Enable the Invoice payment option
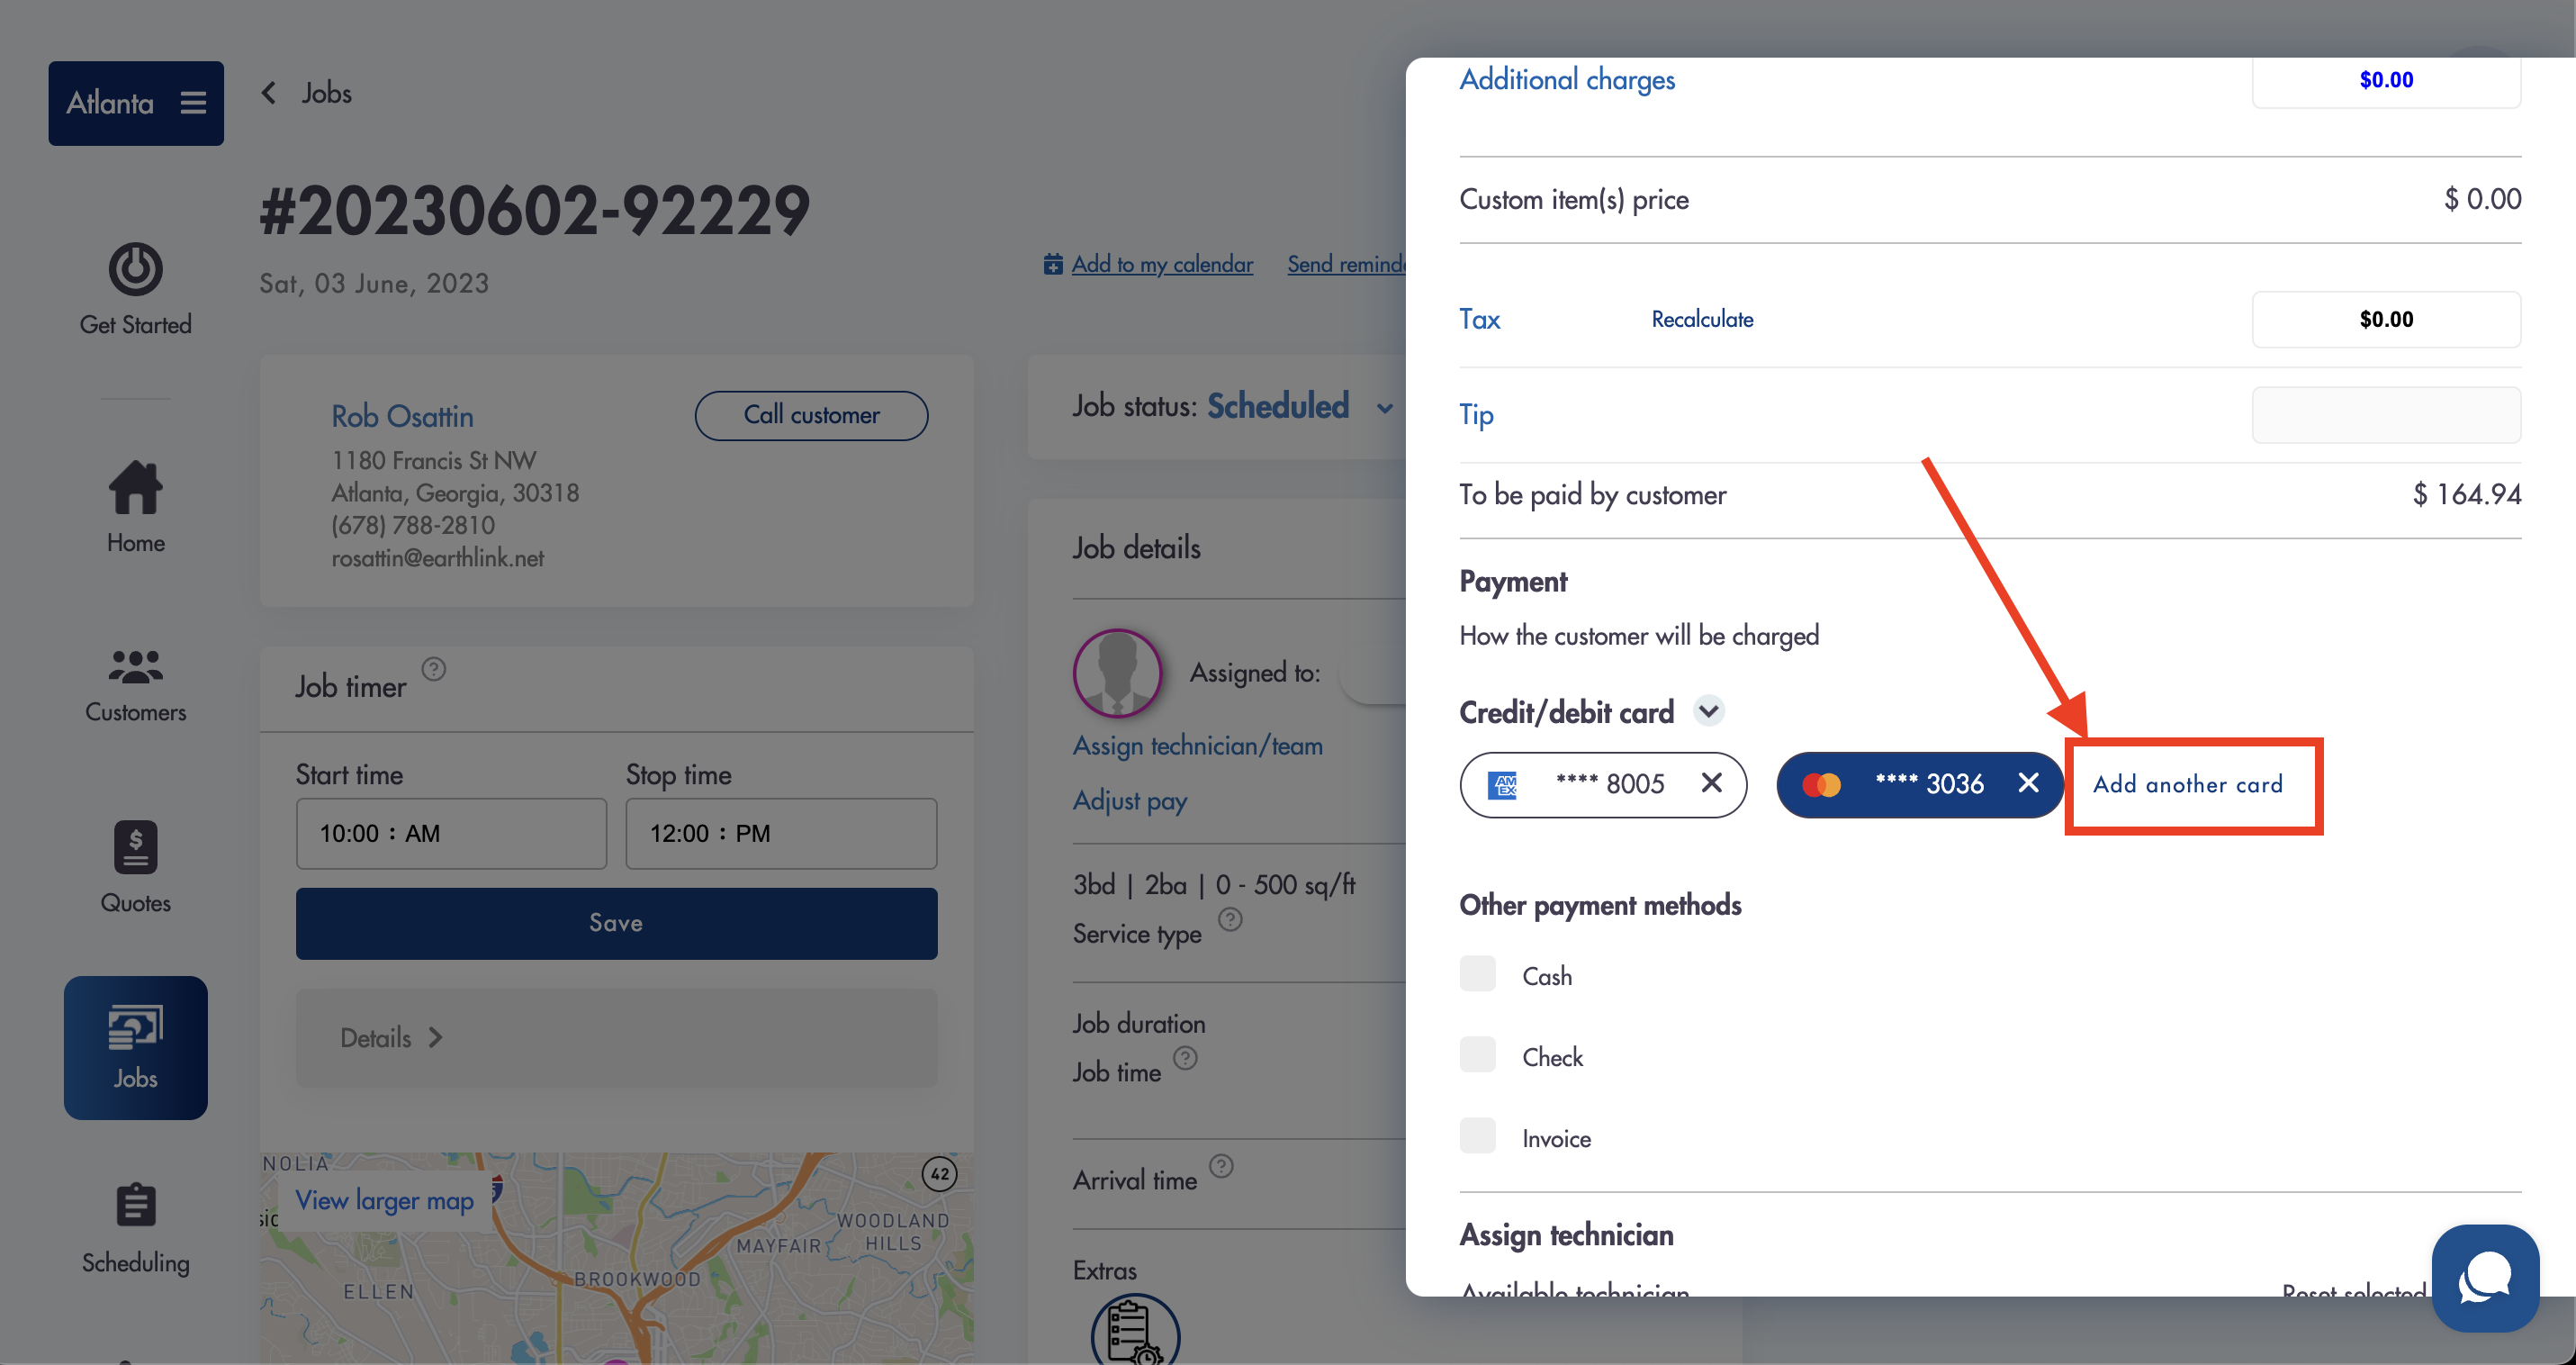 [1477, 1136]
